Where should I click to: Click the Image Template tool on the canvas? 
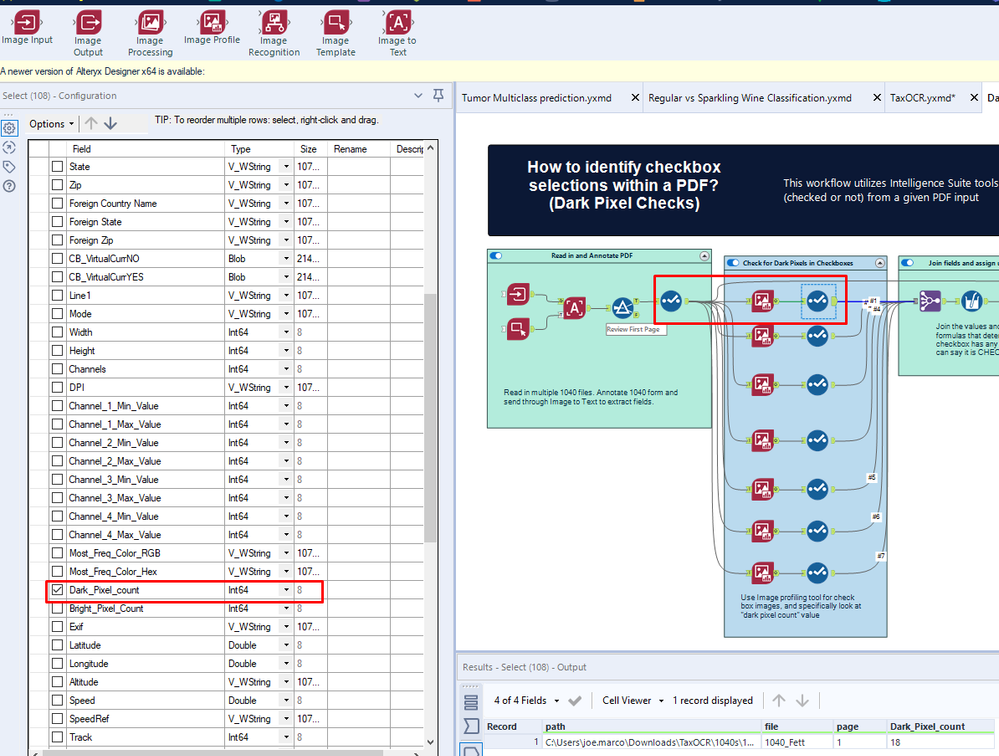coord(518,329)
